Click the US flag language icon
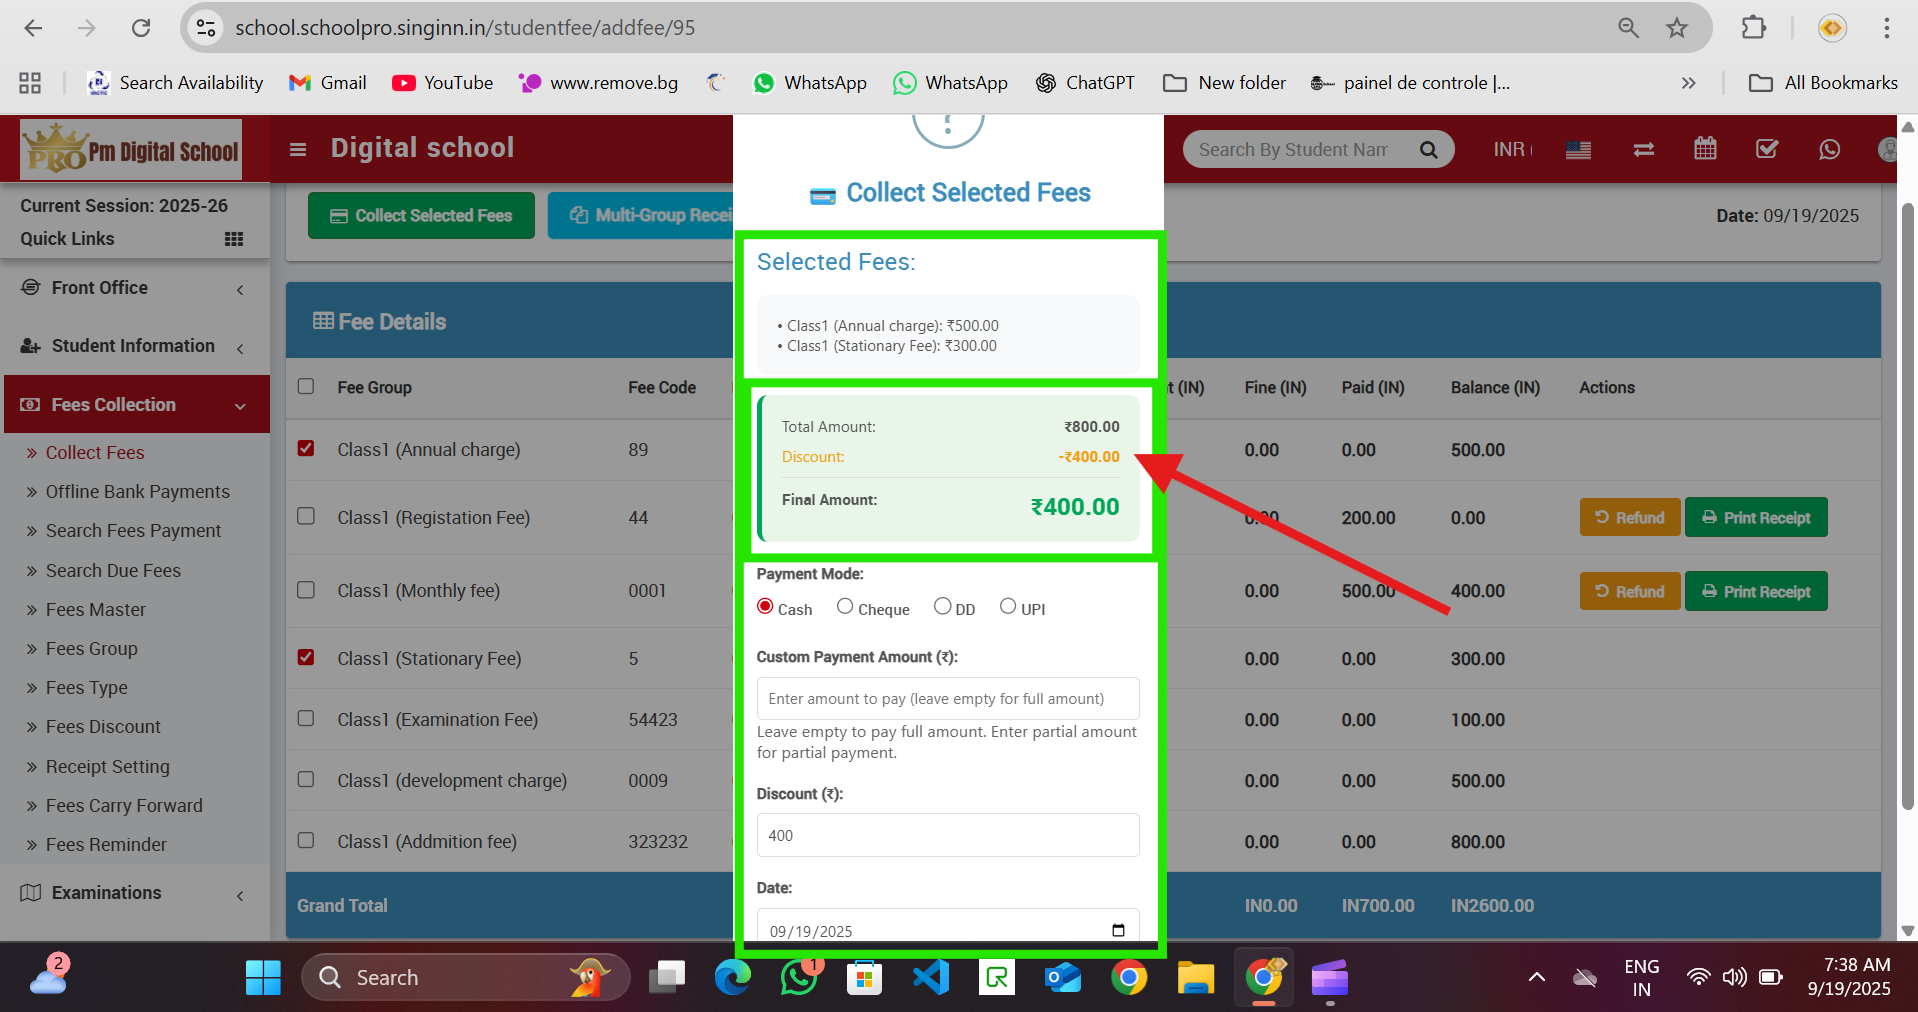The image size is (1918, 1012). 1578,150
